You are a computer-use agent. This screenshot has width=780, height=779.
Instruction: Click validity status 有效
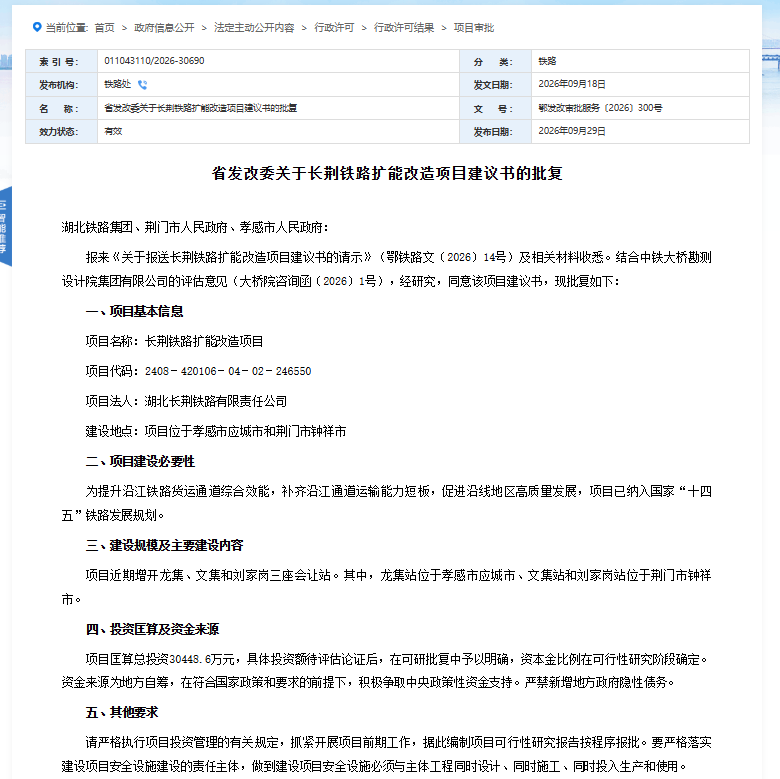113,131
